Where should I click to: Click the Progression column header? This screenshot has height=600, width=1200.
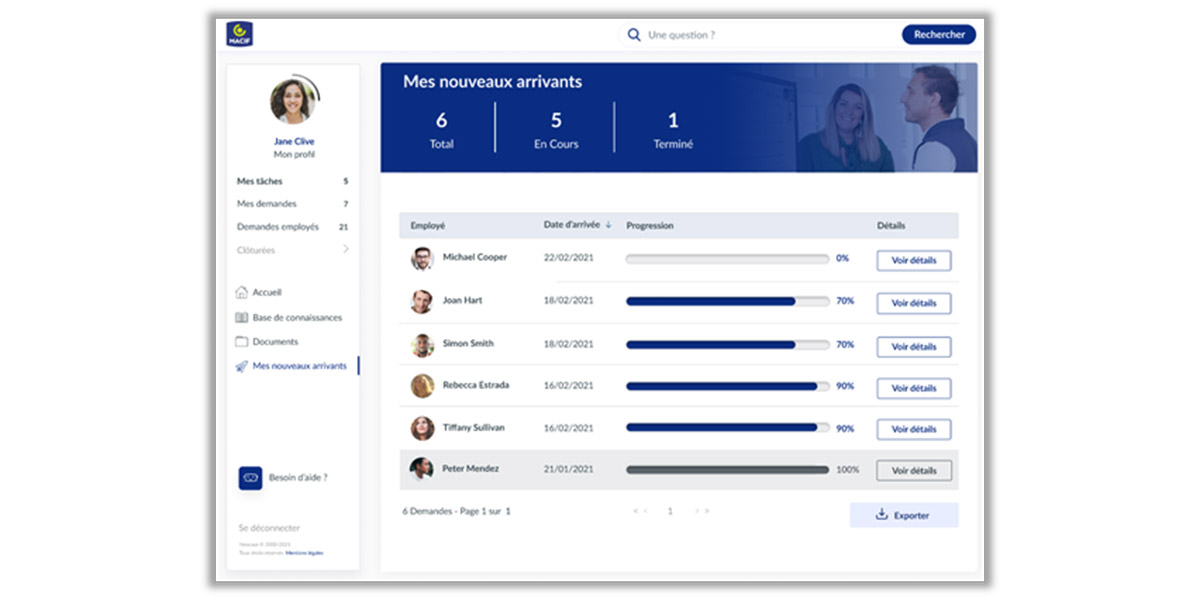[650, 226]
